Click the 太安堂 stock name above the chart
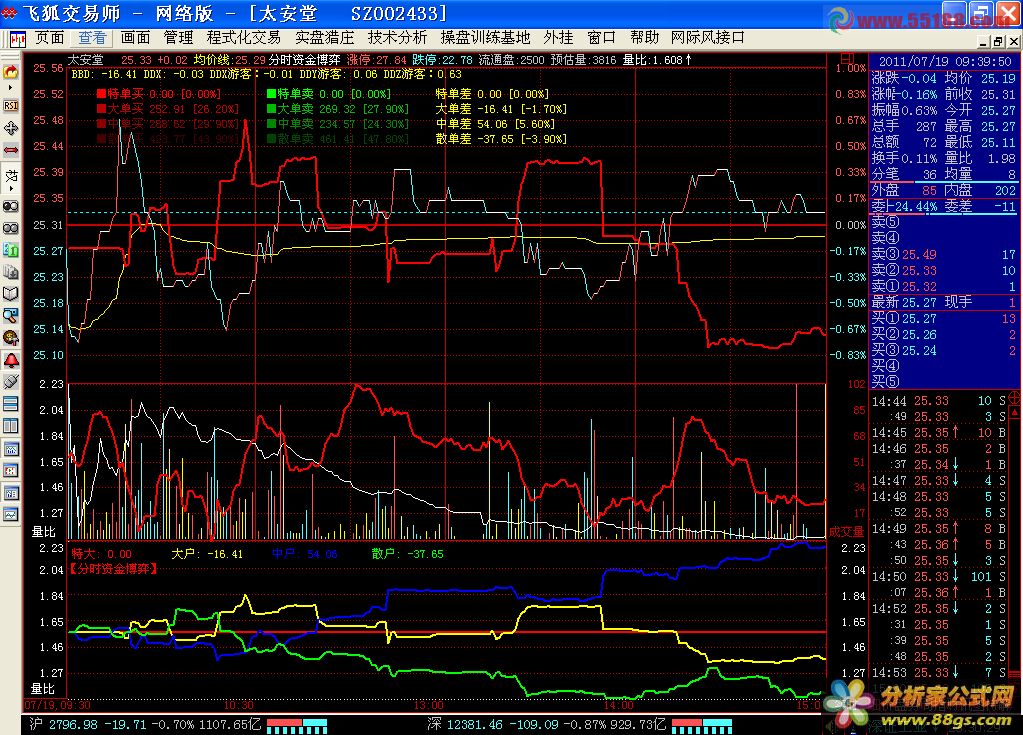The height and width of the screenshot is (735, 1023). click(85, 60)
